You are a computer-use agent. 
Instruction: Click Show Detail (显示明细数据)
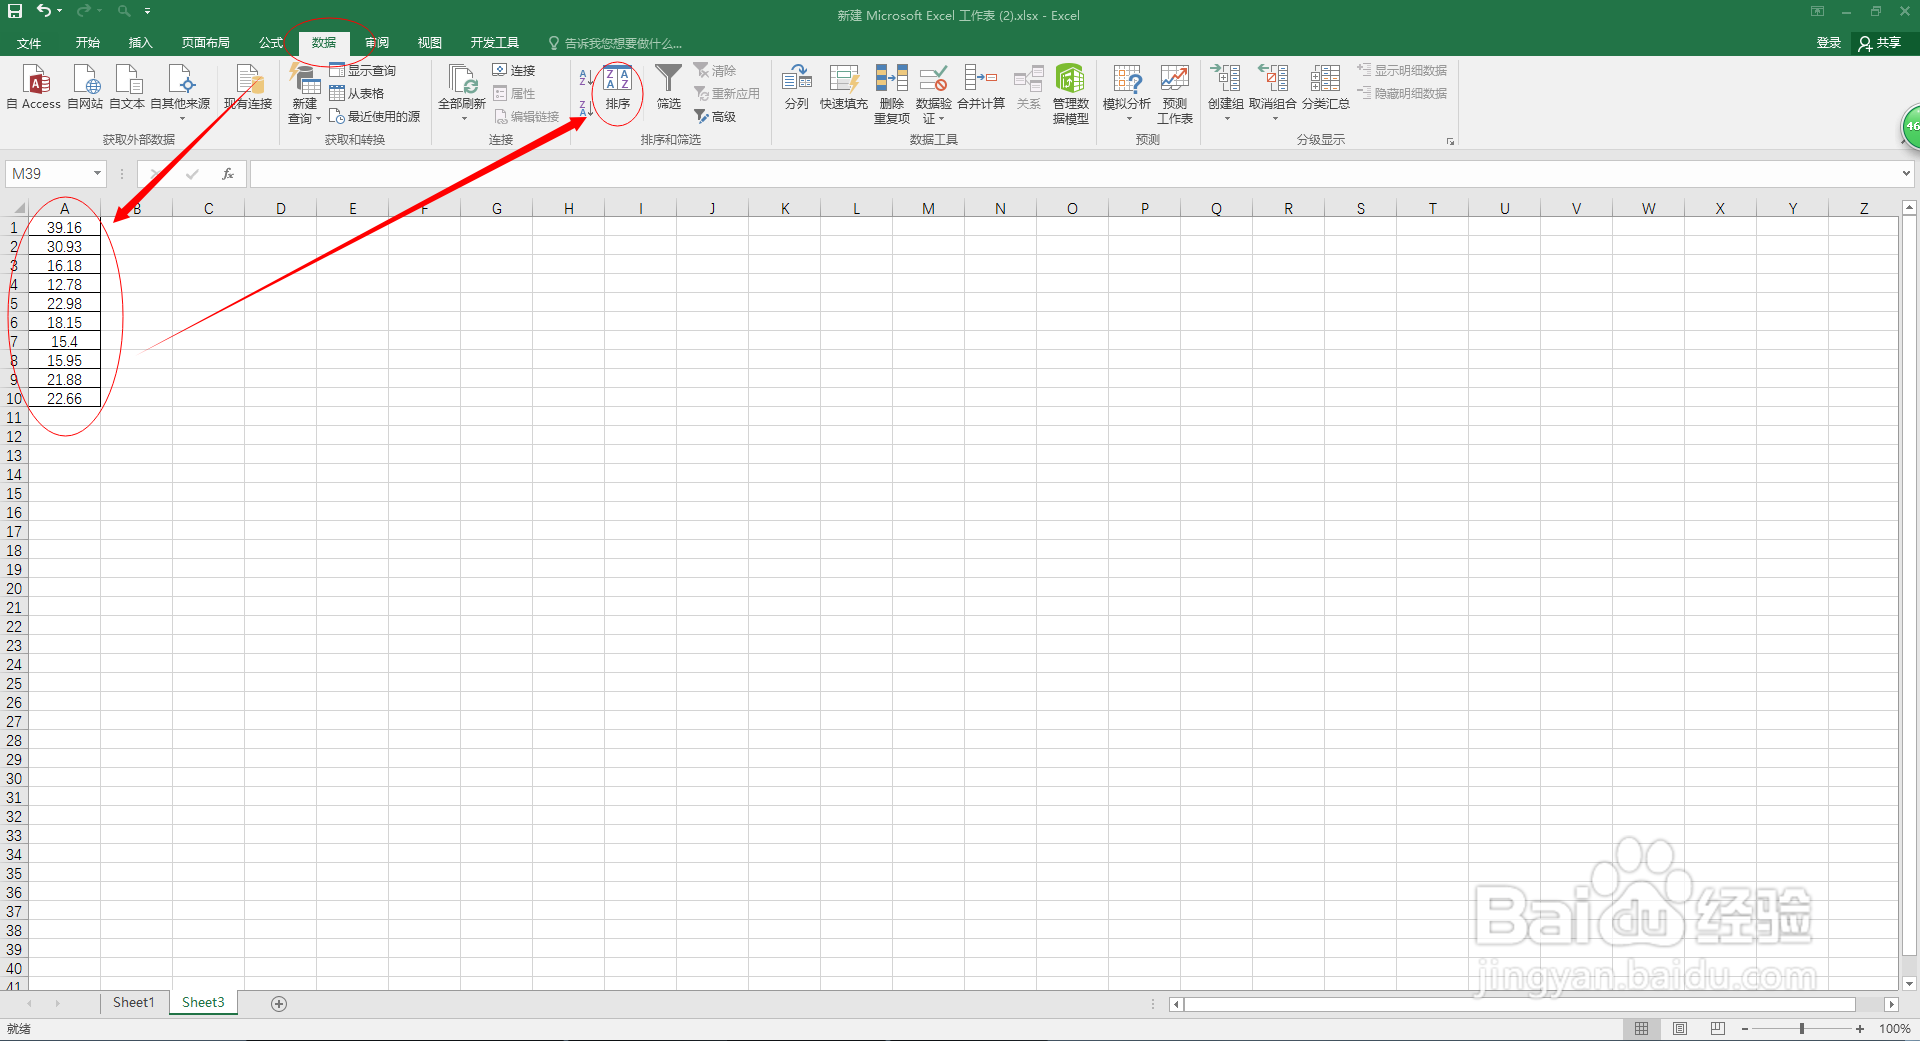[x=1402, y=70]
